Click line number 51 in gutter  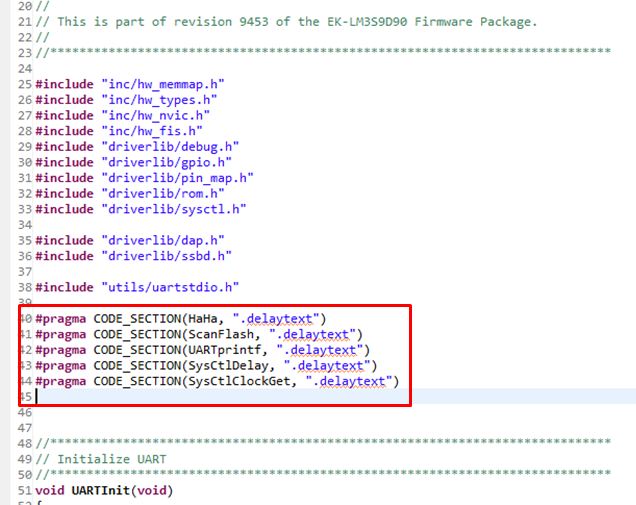coord(25,490)
